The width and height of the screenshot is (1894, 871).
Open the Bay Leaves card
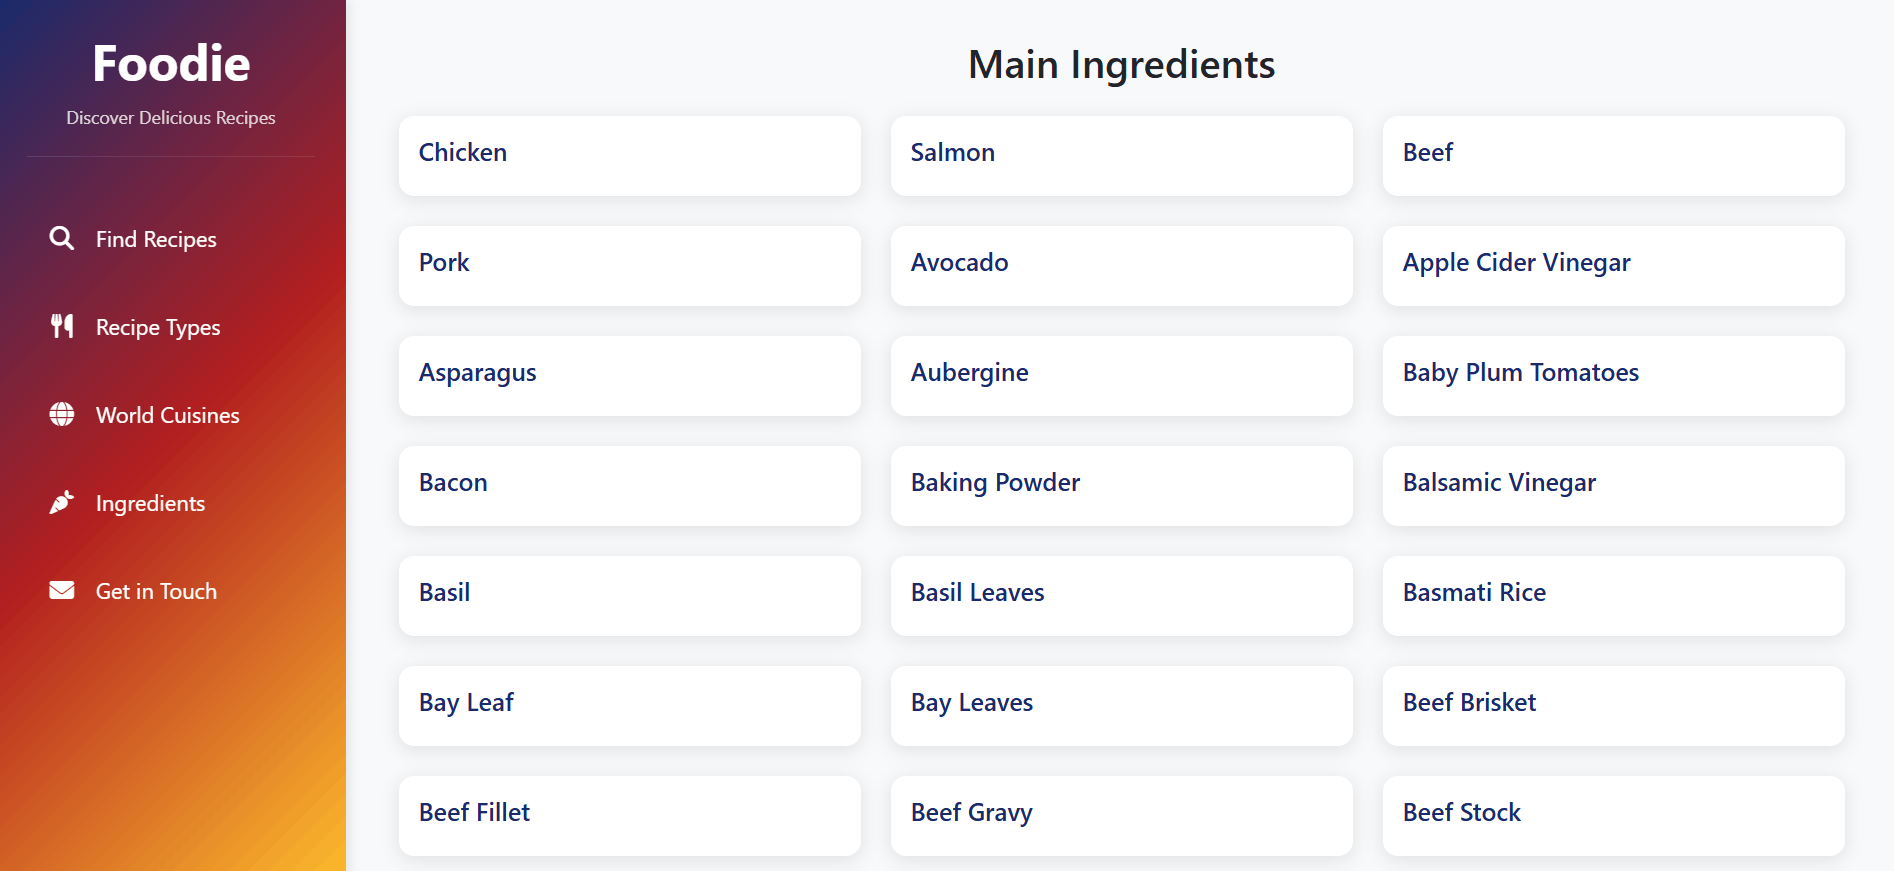coord(1122,706)
